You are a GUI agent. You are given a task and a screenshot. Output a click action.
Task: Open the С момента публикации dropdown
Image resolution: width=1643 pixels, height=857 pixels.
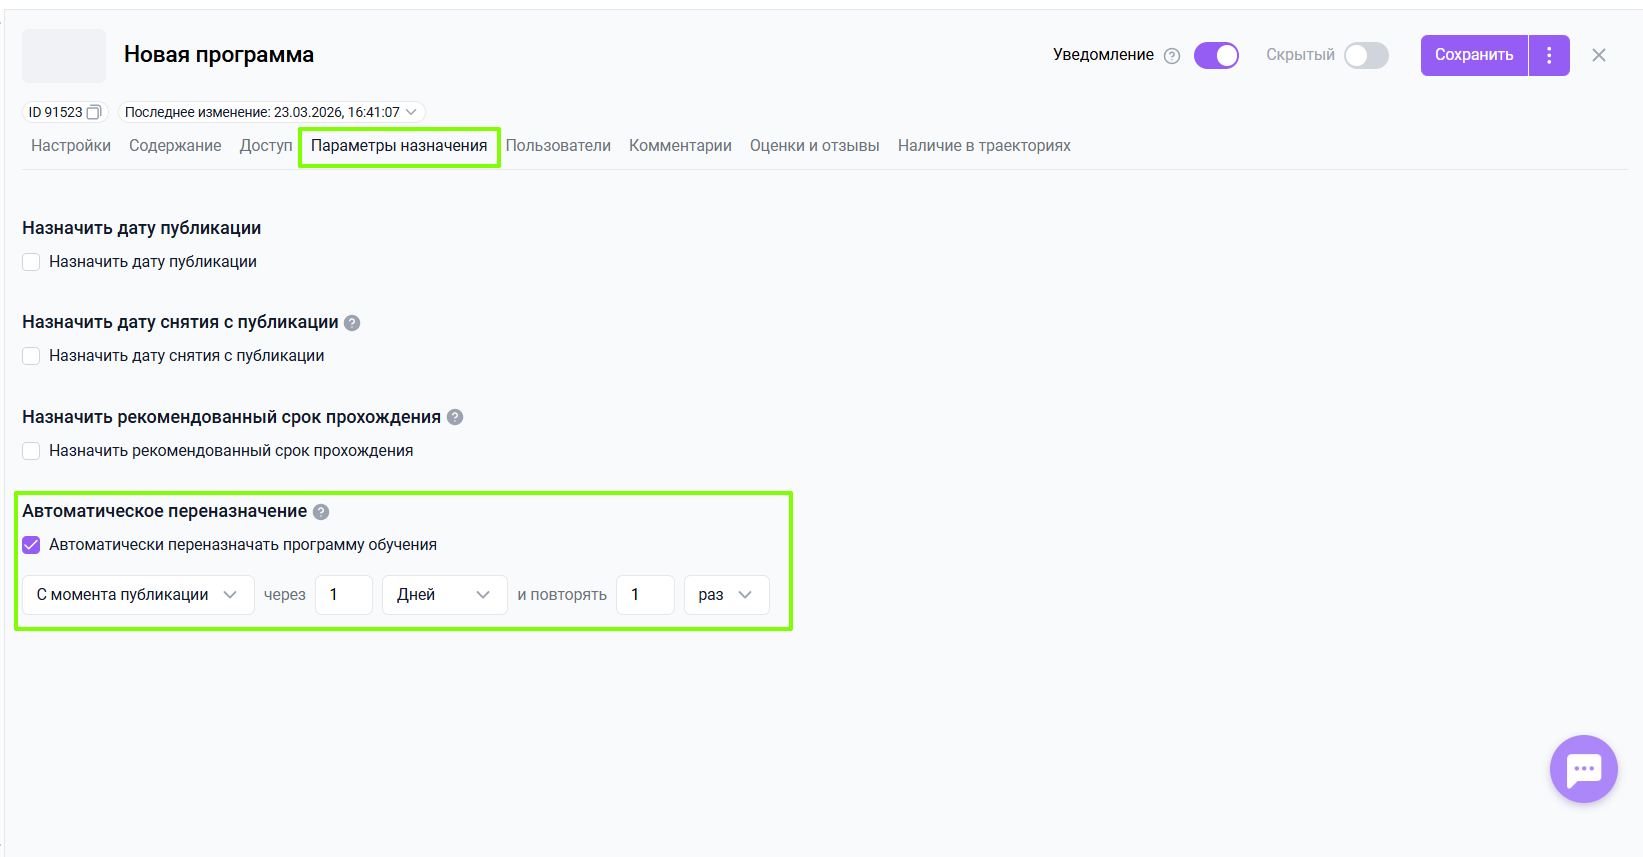(x=138, y=595)
